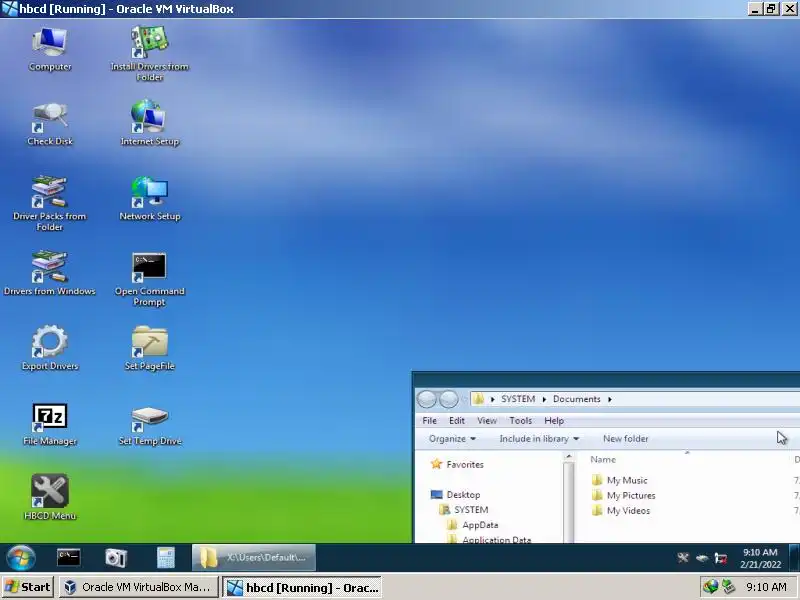
Task: Open the HBCD Menu shortcut
Action: tap(49, 497)
